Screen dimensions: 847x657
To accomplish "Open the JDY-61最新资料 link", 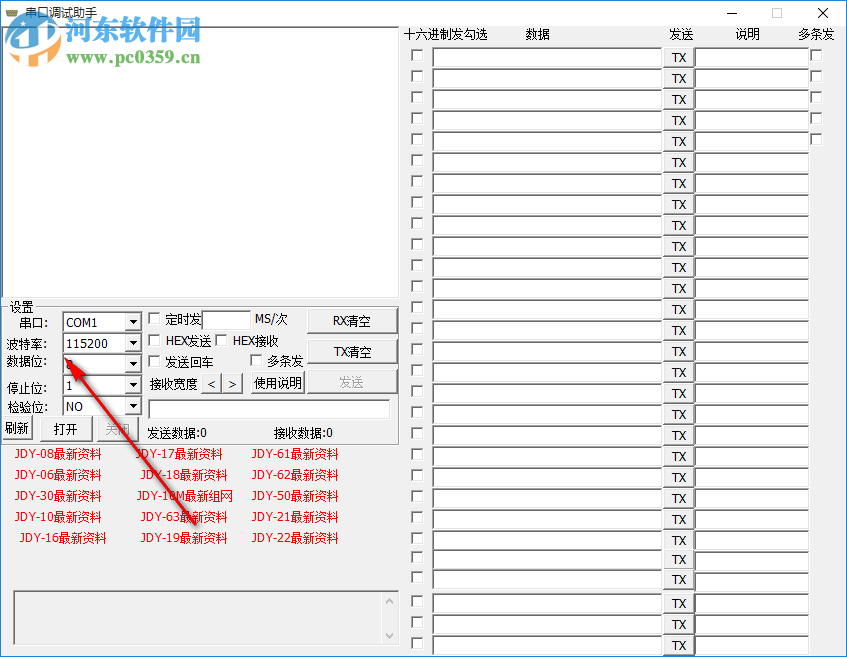I will pyautogui.click(x=295, y=454).
